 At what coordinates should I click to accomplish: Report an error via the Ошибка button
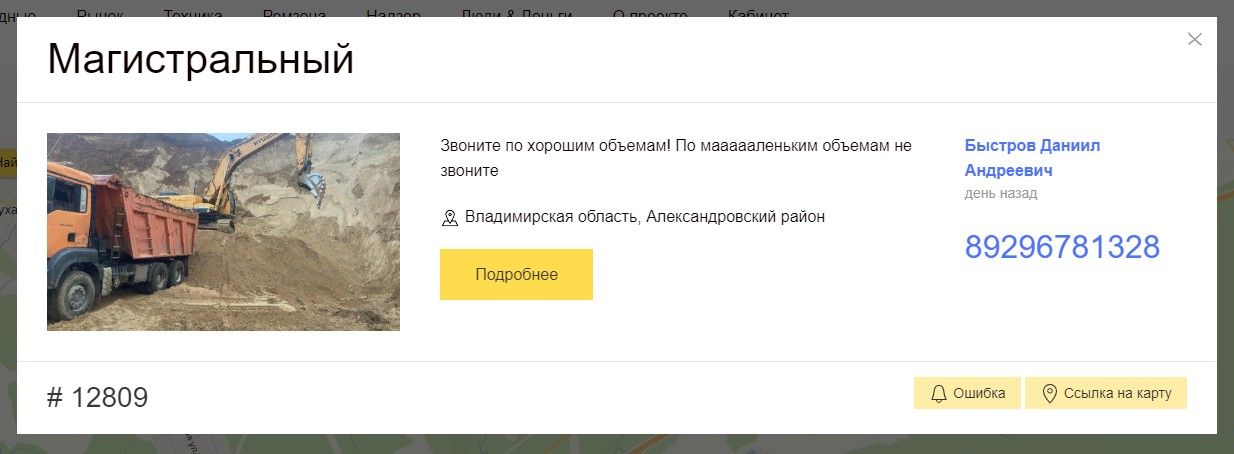click(x=966, y=393)
